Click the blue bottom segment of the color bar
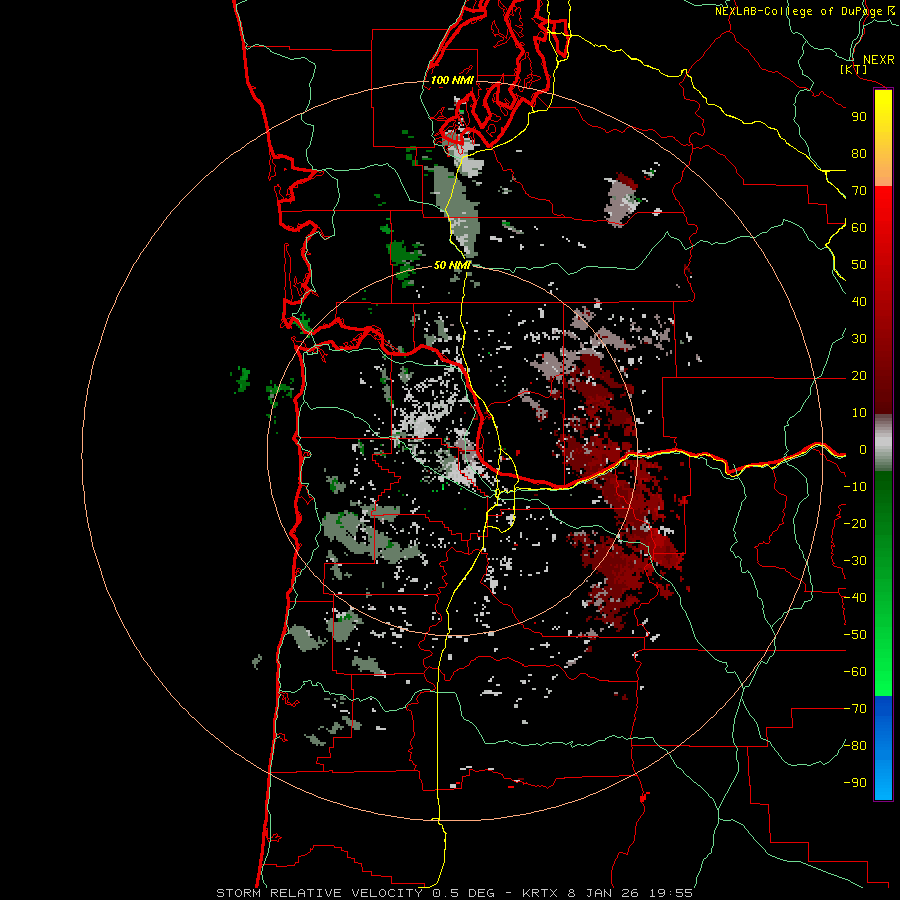 [x=883, y=748]
